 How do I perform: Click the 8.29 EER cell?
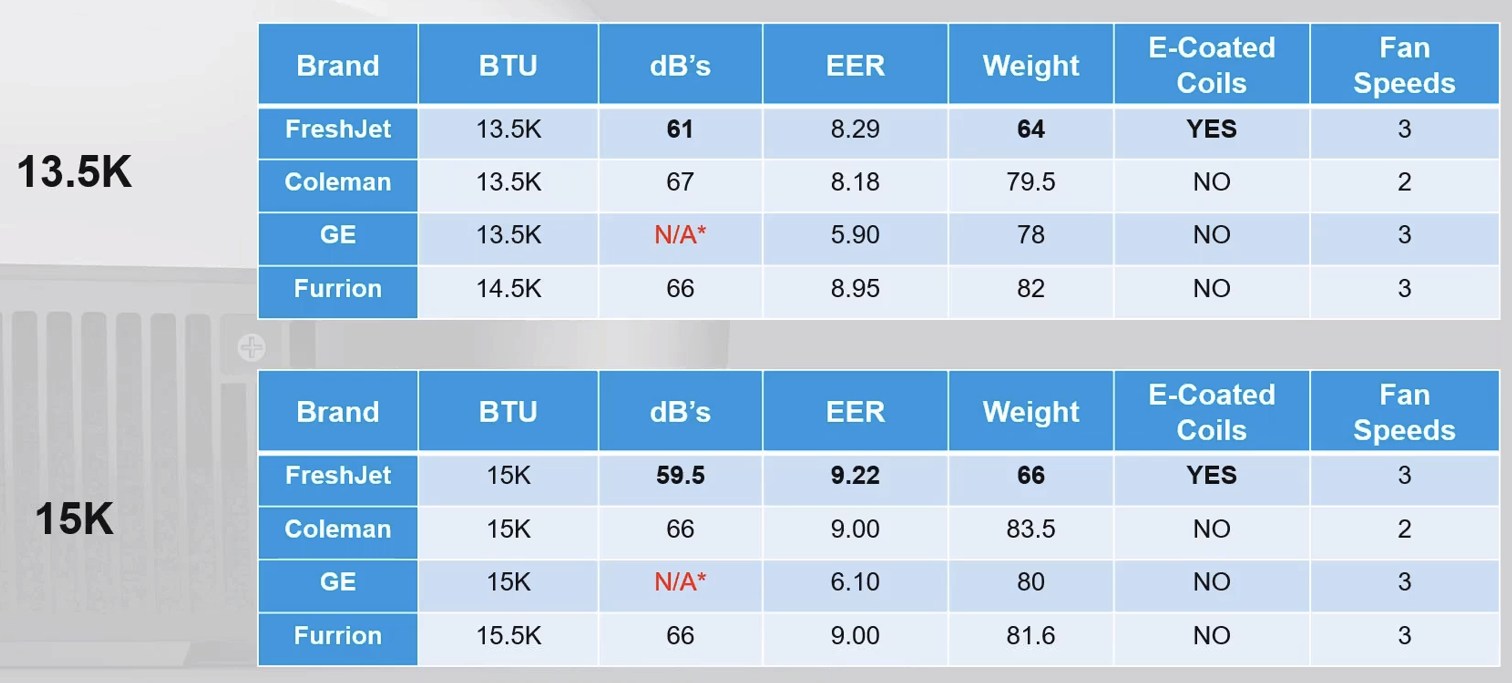pos(855,129)
